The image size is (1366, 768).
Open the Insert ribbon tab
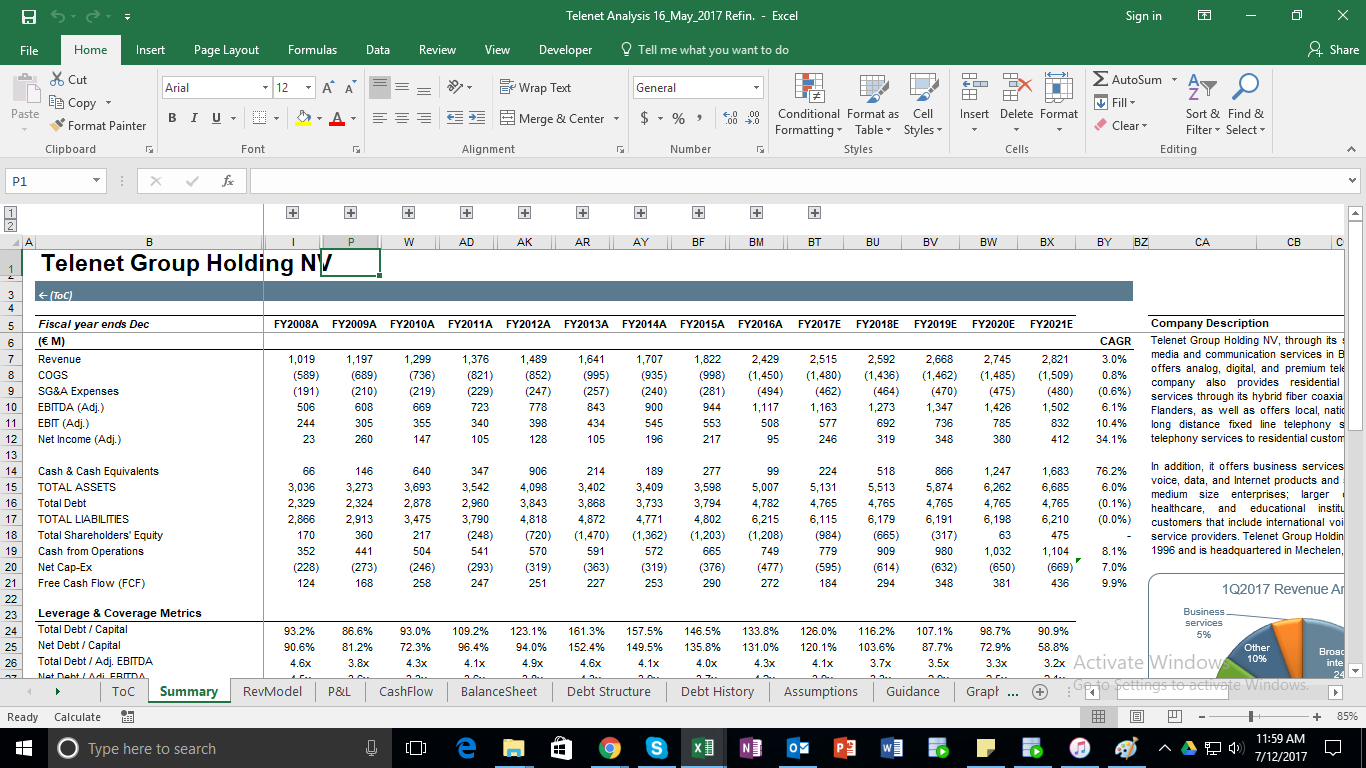coord(151,50)
